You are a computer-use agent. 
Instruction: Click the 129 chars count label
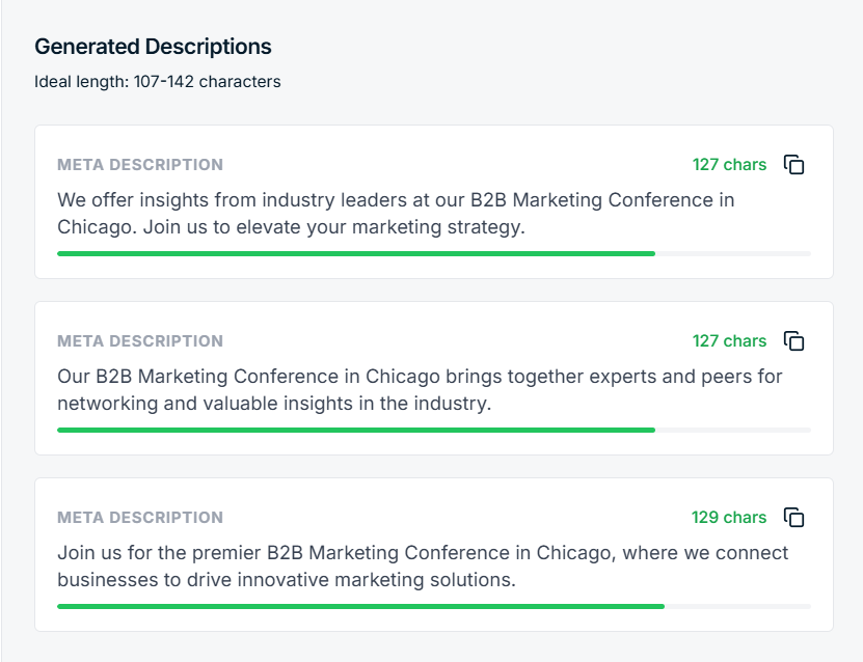(x=728, y=517)
